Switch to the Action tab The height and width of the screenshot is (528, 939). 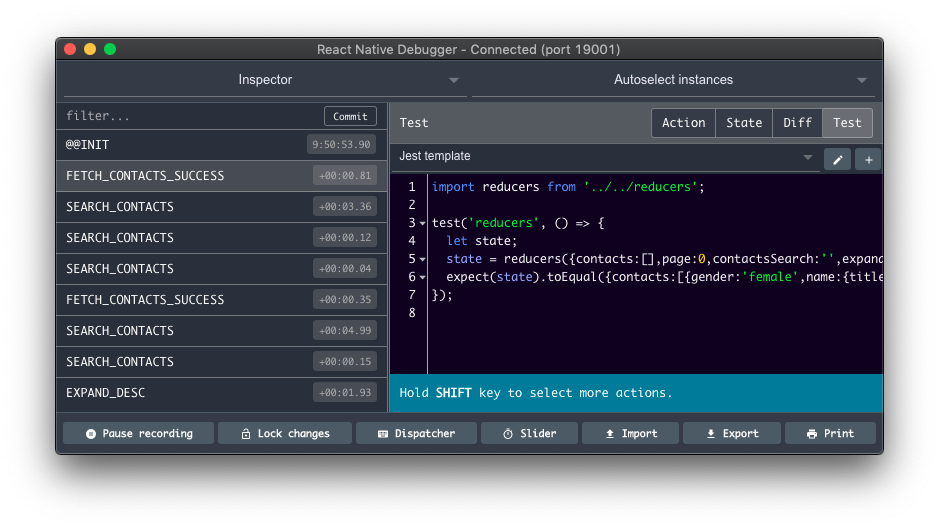(683, 123)
